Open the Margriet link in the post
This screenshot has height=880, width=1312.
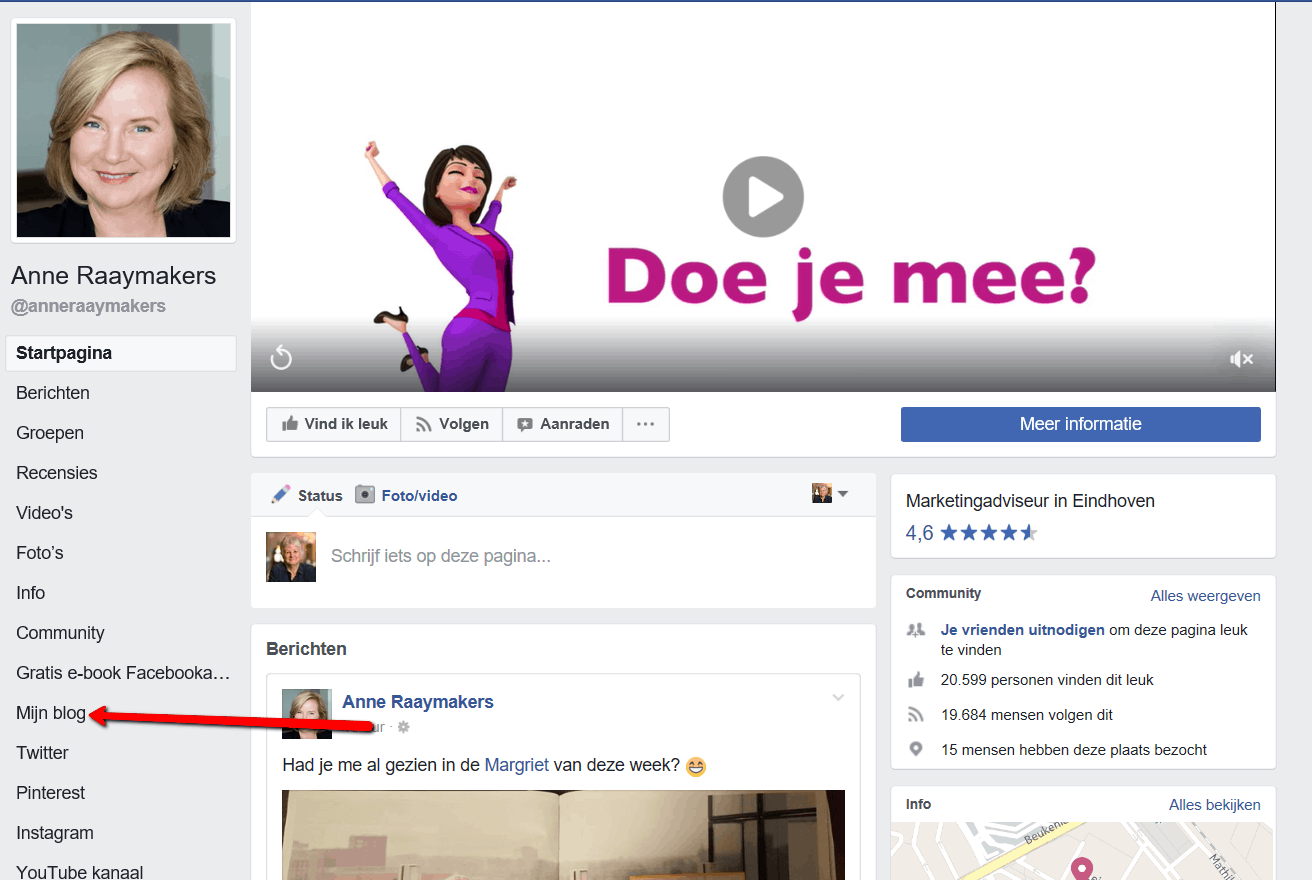pos(517,765)
